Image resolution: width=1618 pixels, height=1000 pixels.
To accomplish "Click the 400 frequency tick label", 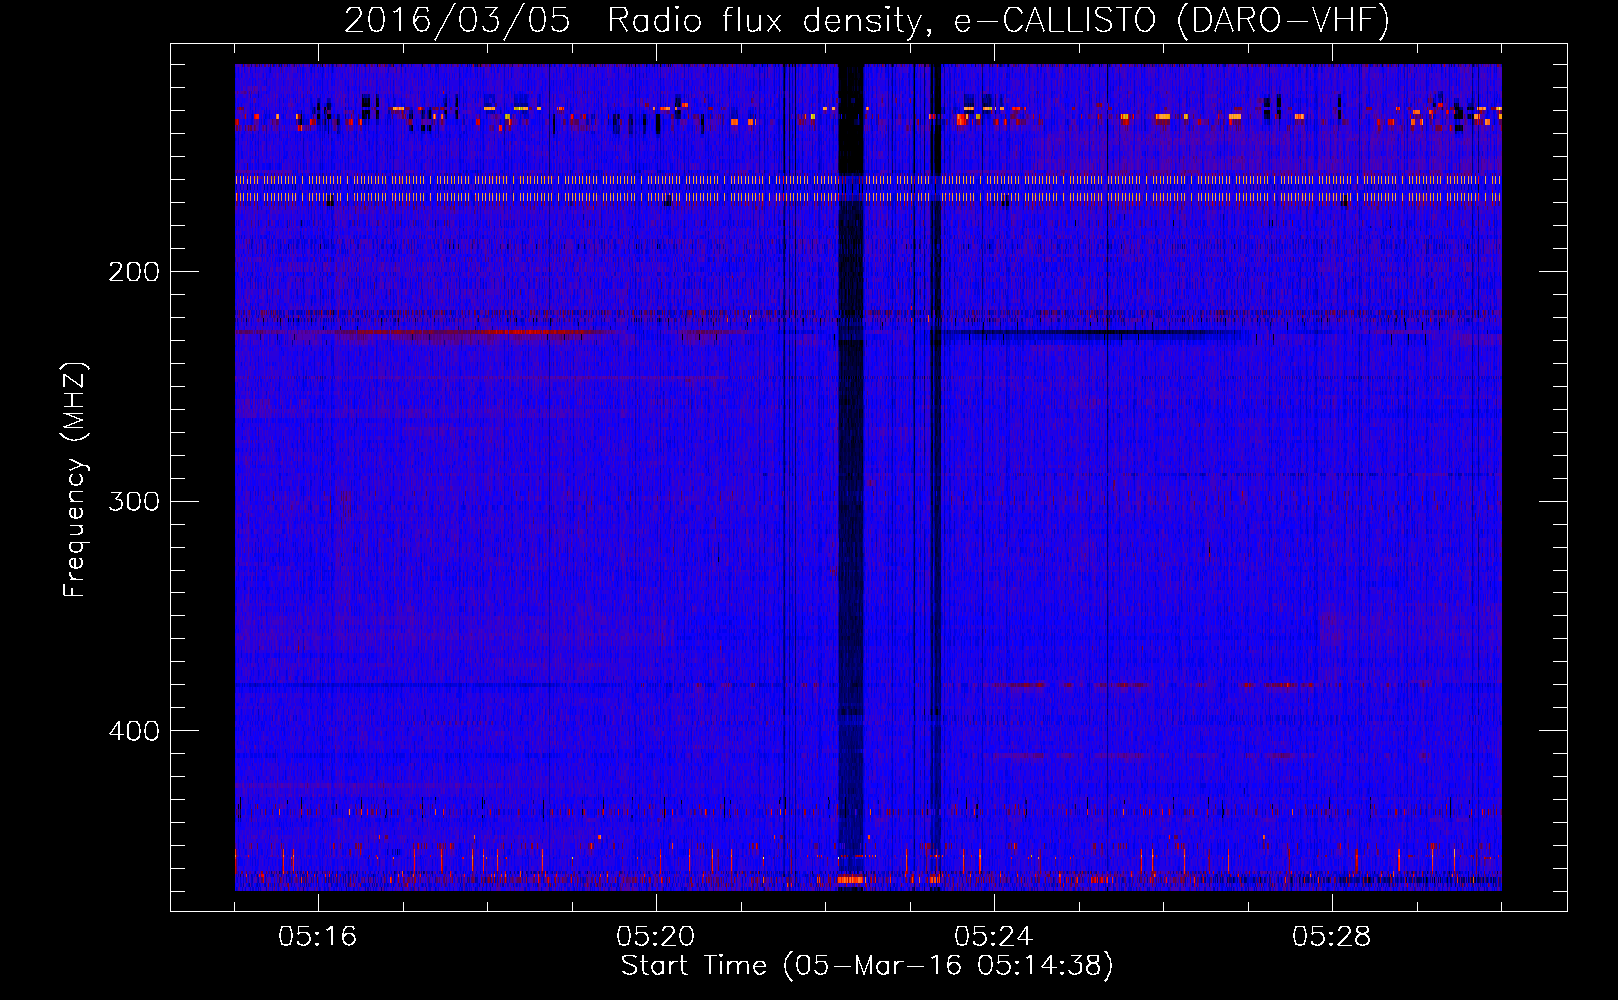I will tap(134, 731).
